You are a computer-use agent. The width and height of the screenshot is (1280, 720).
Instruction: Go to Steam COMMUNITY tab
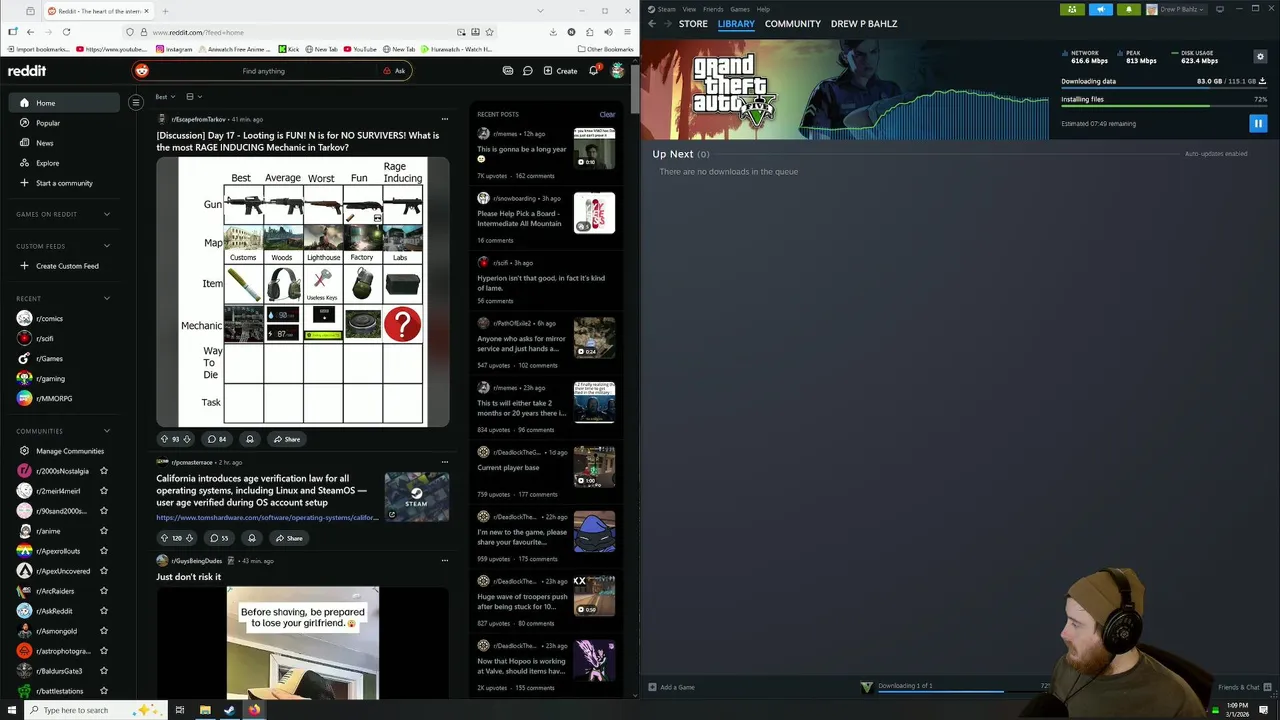tap(793, 23)
